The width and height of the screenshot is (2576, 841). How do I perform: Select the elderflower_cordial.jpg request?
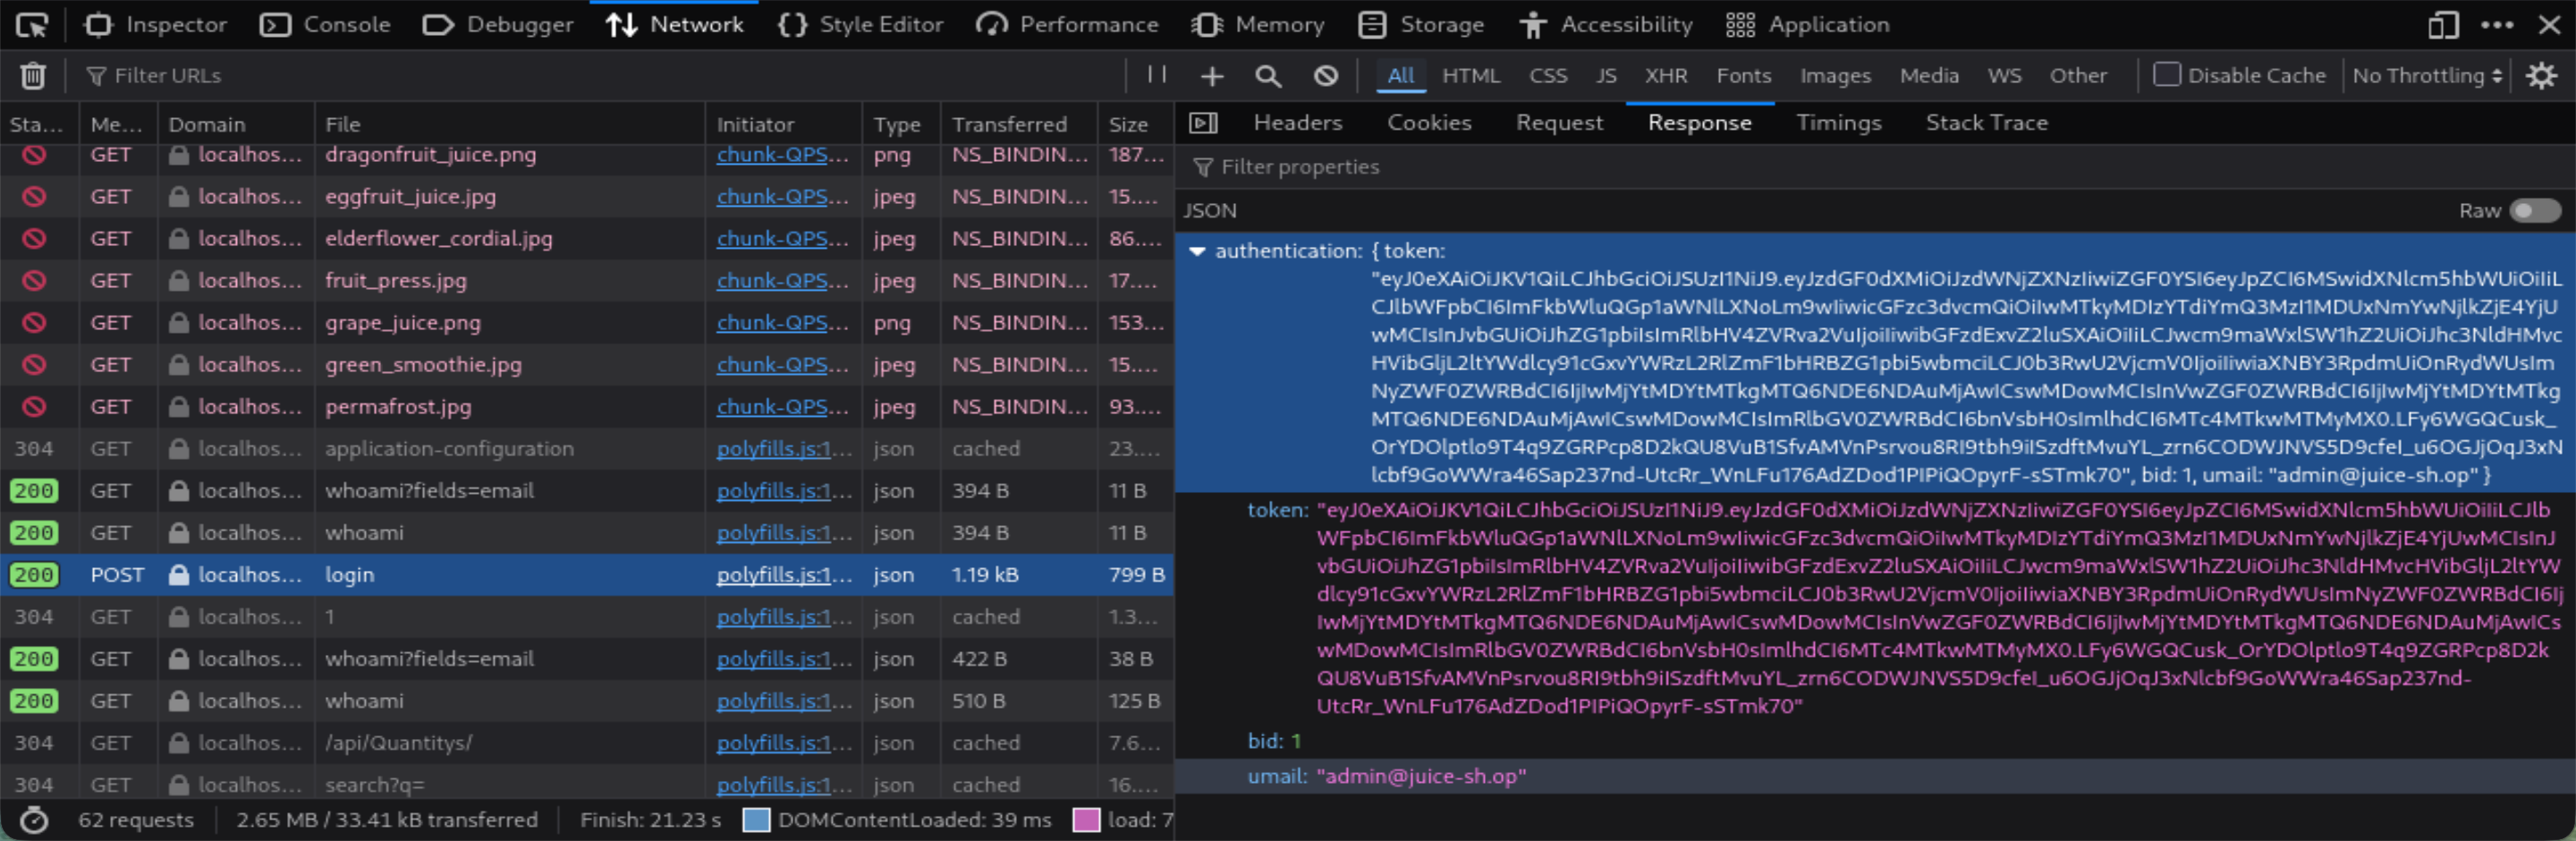587,239
